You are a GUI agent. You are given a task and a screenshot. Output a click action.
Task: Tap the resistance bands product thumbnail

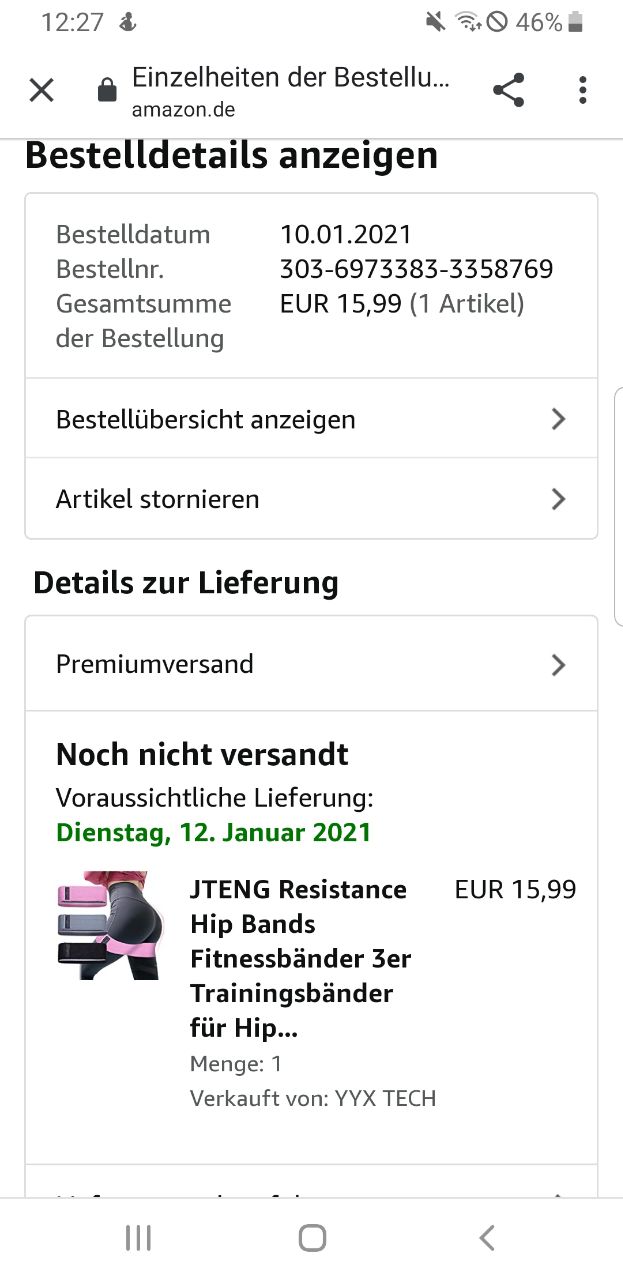106,925
